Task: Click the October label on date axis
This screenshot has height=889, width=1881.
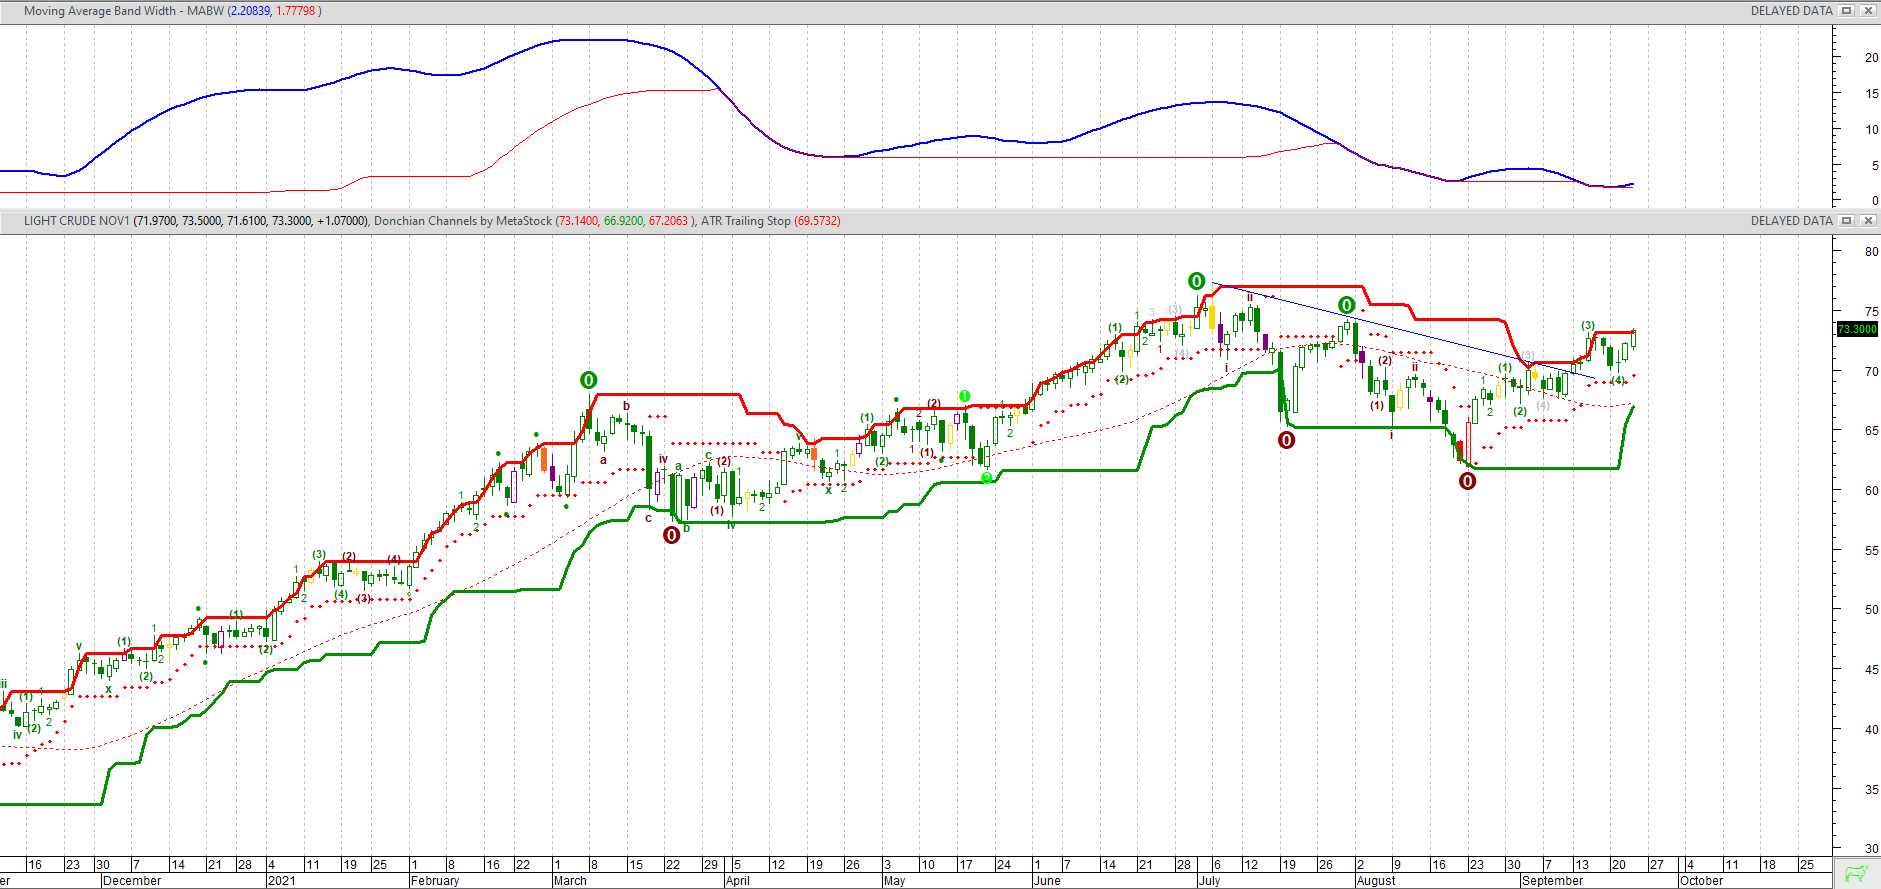Action: [x=1701, y=881]
